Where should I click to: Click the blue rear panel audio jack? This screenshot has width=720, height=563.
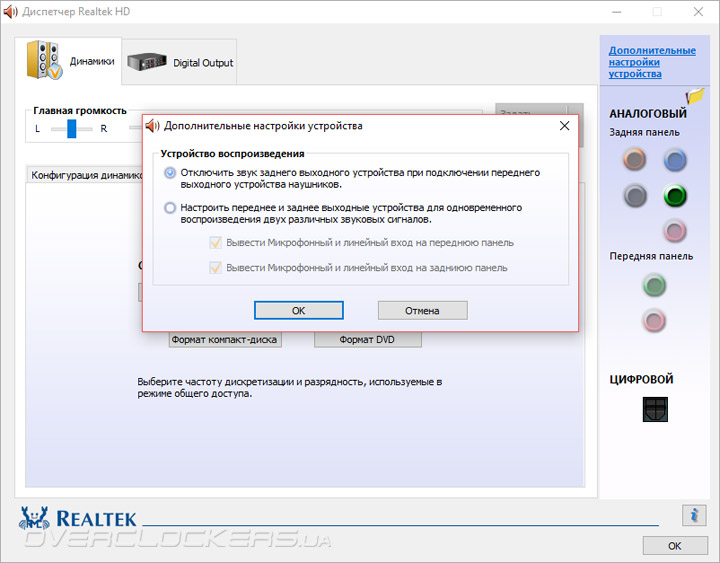tap(675, 160)
